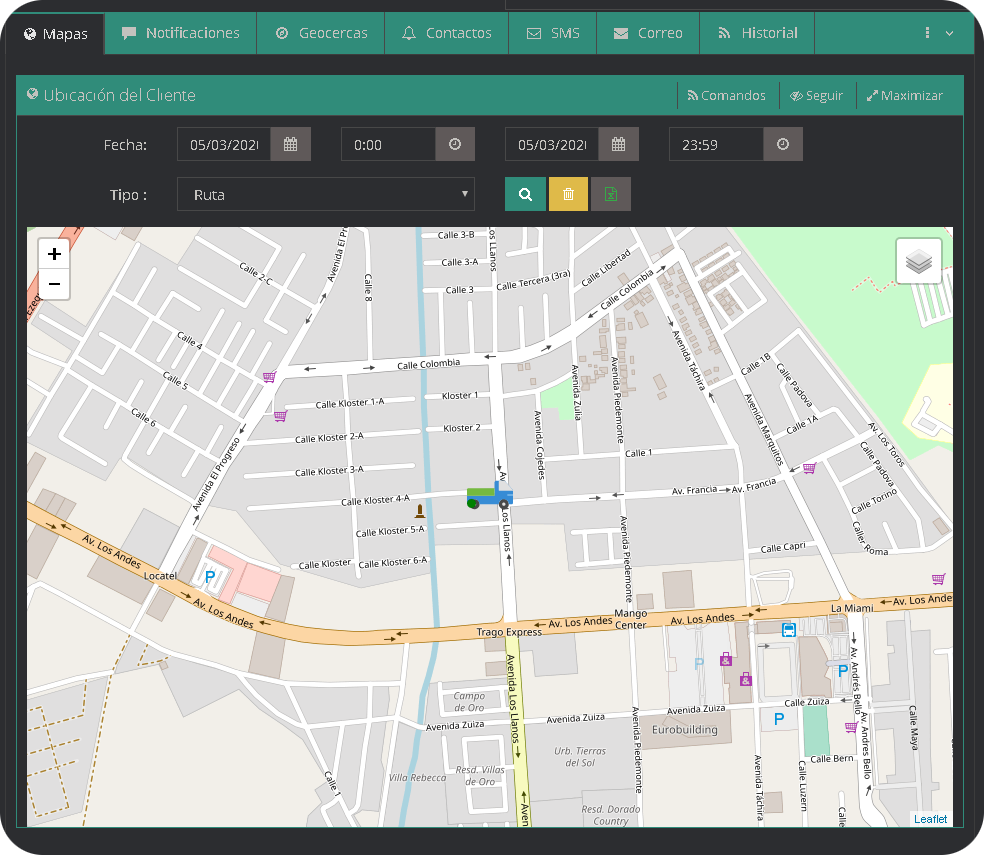
Task: Click the search (magnifying glass) button
Action: pyautogui.click(x=525, y=193)
